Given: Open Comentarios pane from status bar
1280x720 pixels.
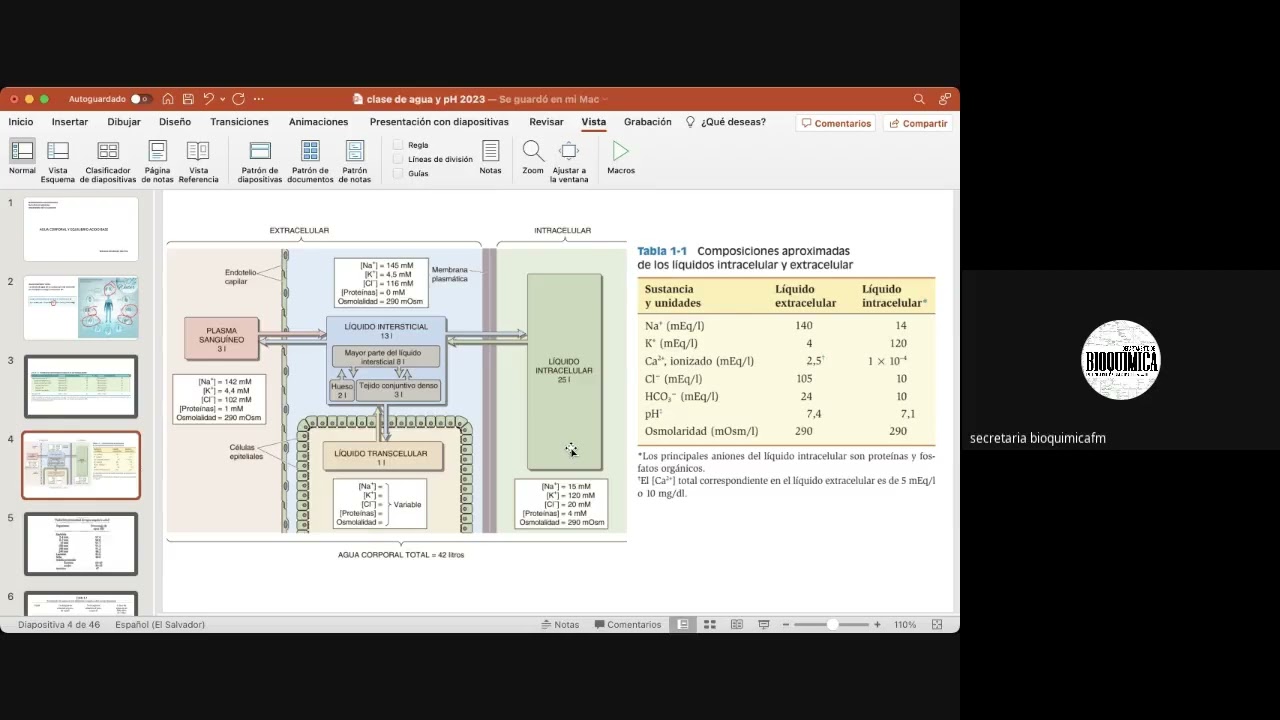Looking at the screenshot, I should (x=627, y=624).
